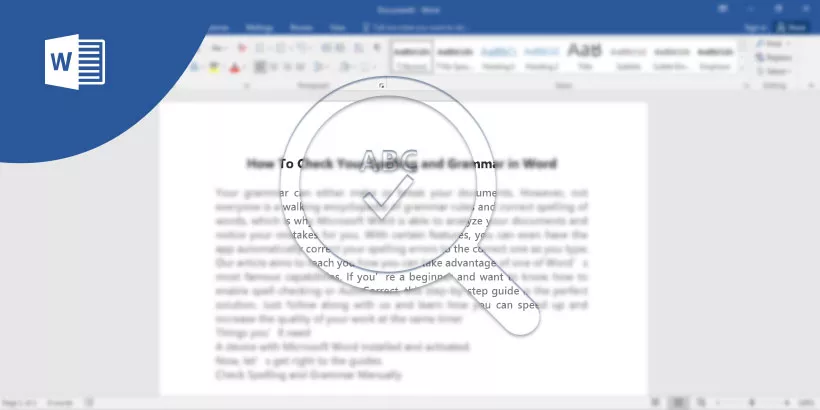The height and width of the screenshot is (410, 820).
Task: Apply a numbered list using Numbering icon
Action: [280, 48]
